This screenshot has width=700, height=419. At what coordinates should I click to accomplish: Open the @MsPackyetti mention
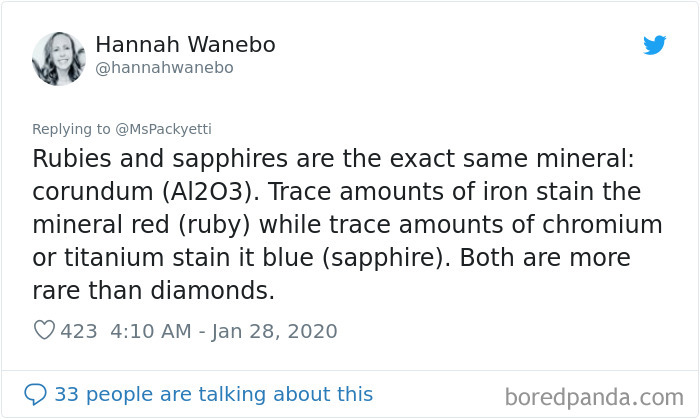click(x=163, y=129)
